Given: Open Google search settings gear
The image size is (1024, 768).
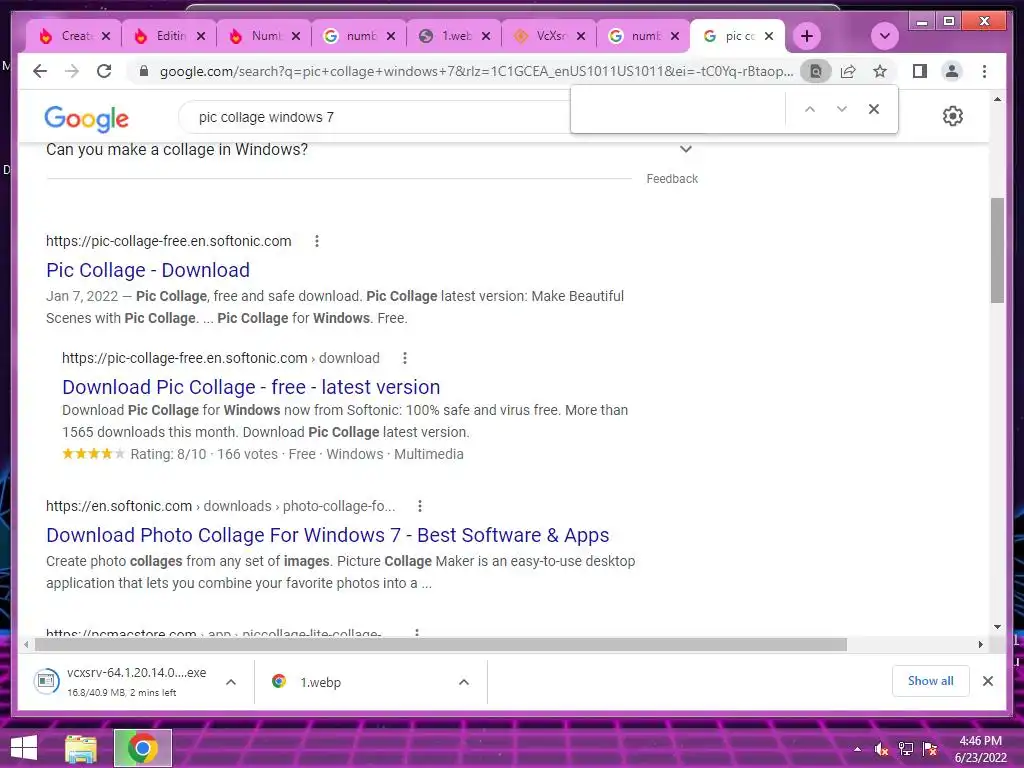Looking at the screenshot, I should point(953,116).
